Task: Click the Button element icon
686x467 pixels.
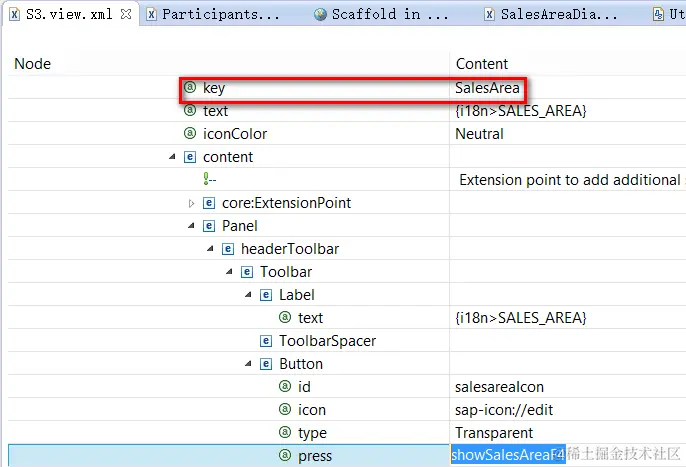Action: pos(266,364)
